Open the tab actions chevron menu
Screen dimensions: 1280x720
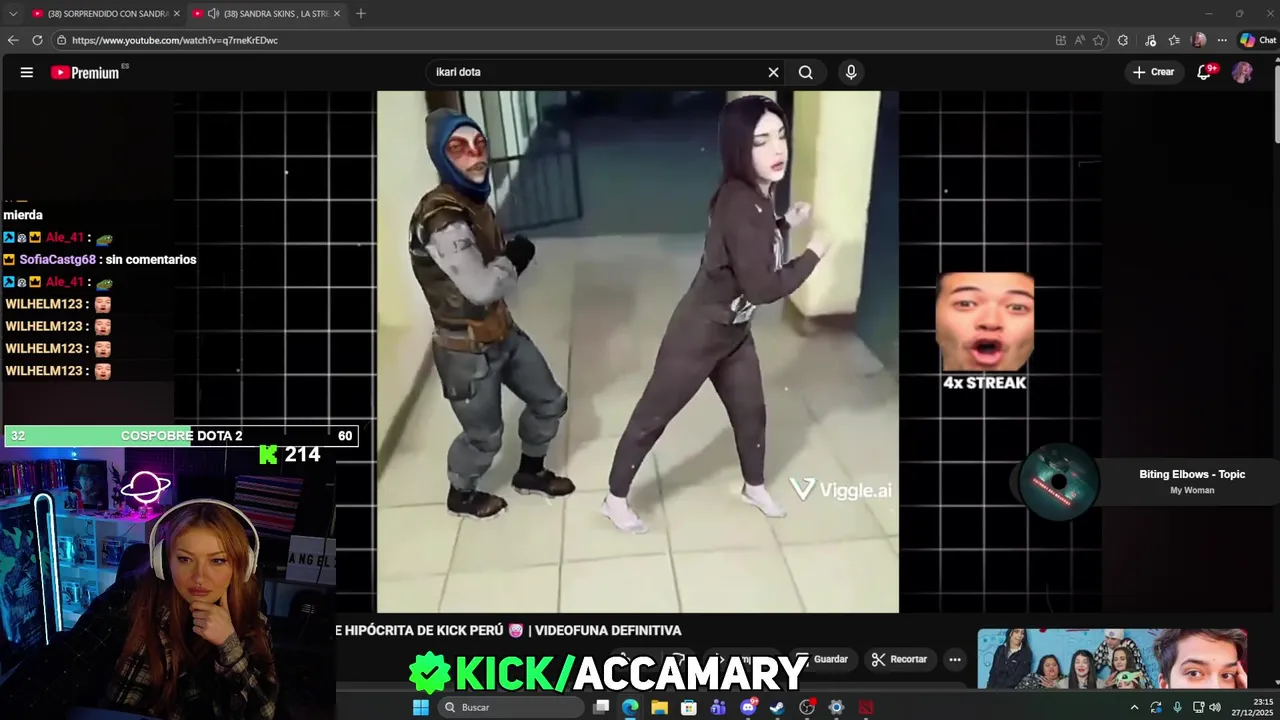(13, 13)
